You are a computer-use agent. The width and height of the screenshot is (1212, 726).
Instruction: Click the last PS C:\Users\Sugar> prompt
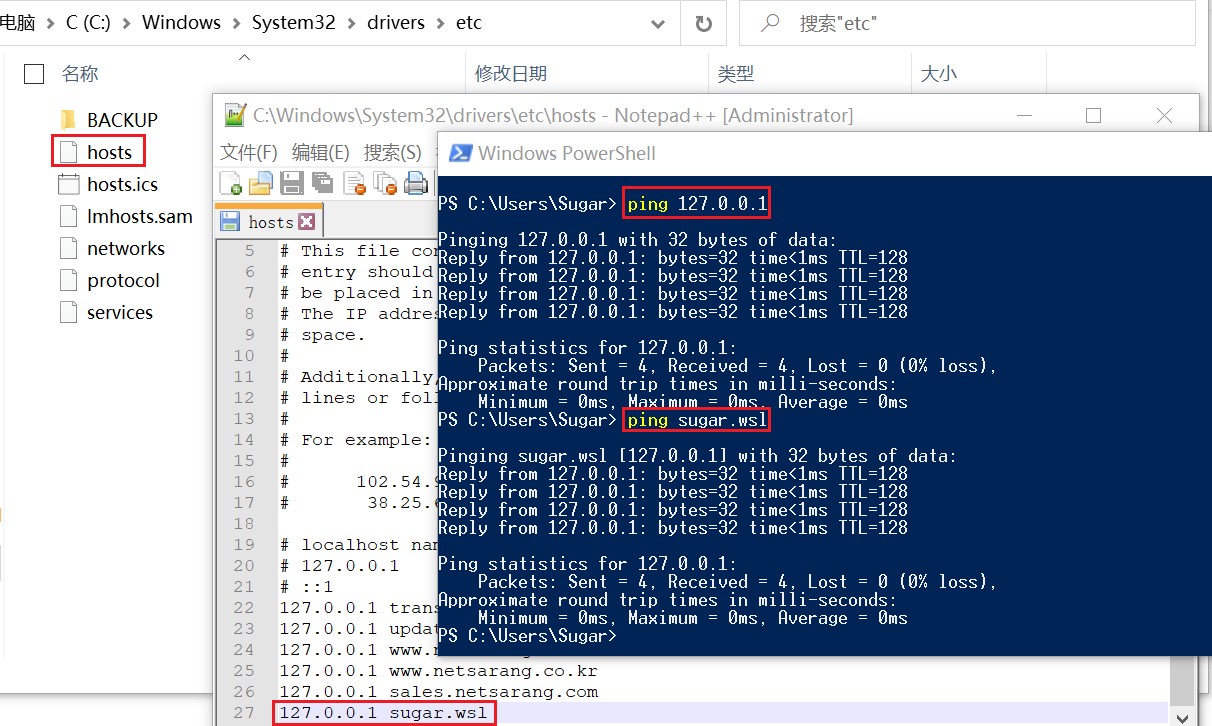[x=527, y=636]
